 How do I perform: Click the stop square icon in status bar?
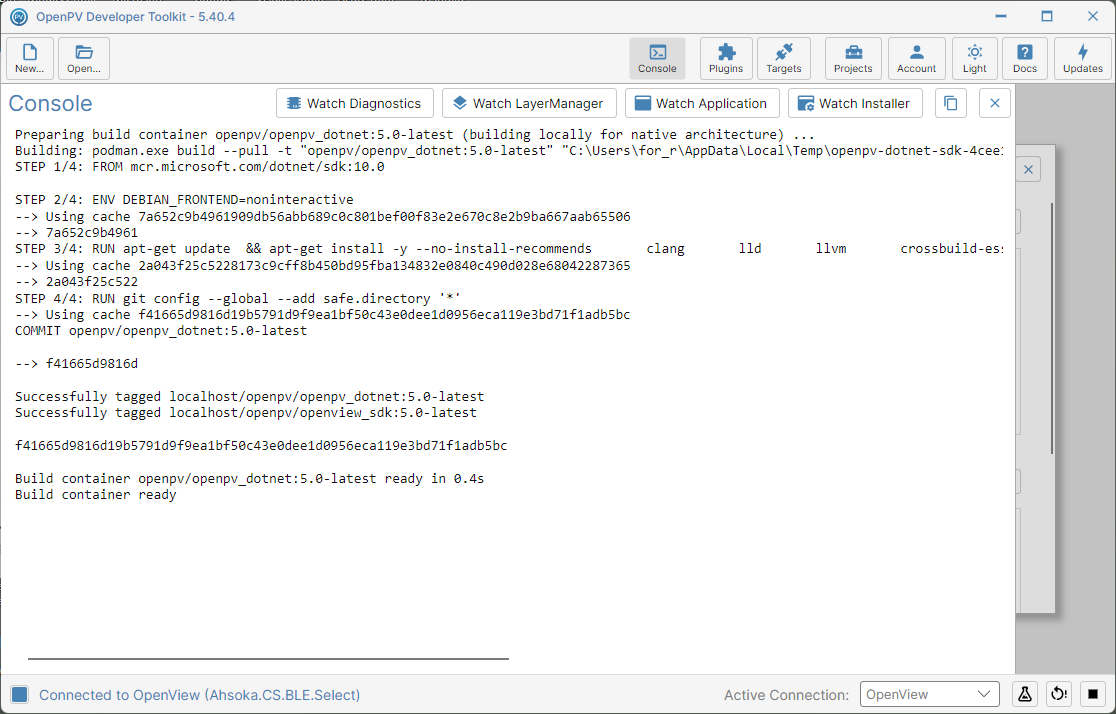tap(1093, 694)
